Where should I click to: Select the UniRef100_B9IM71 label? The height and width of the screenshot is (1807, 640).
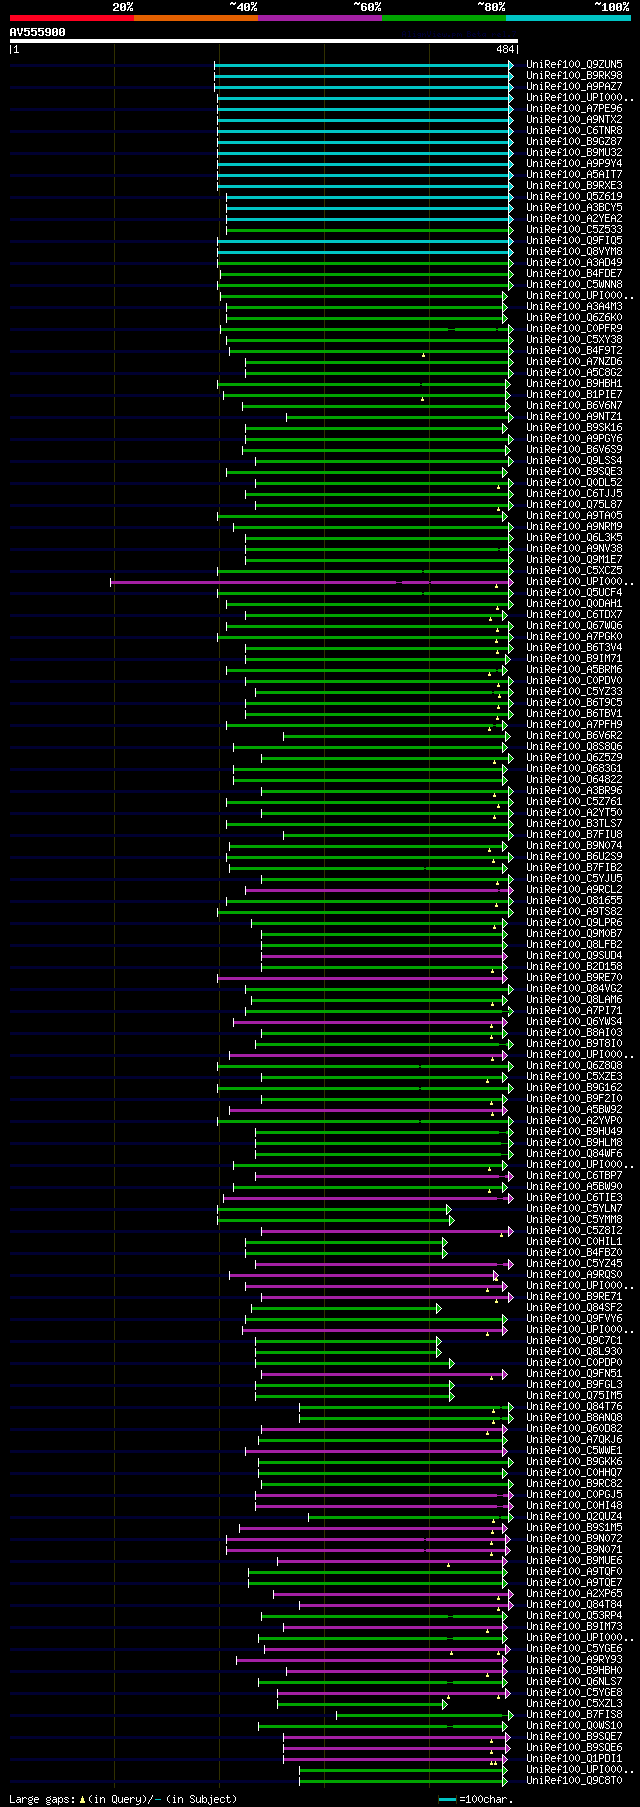pos(574,658)
